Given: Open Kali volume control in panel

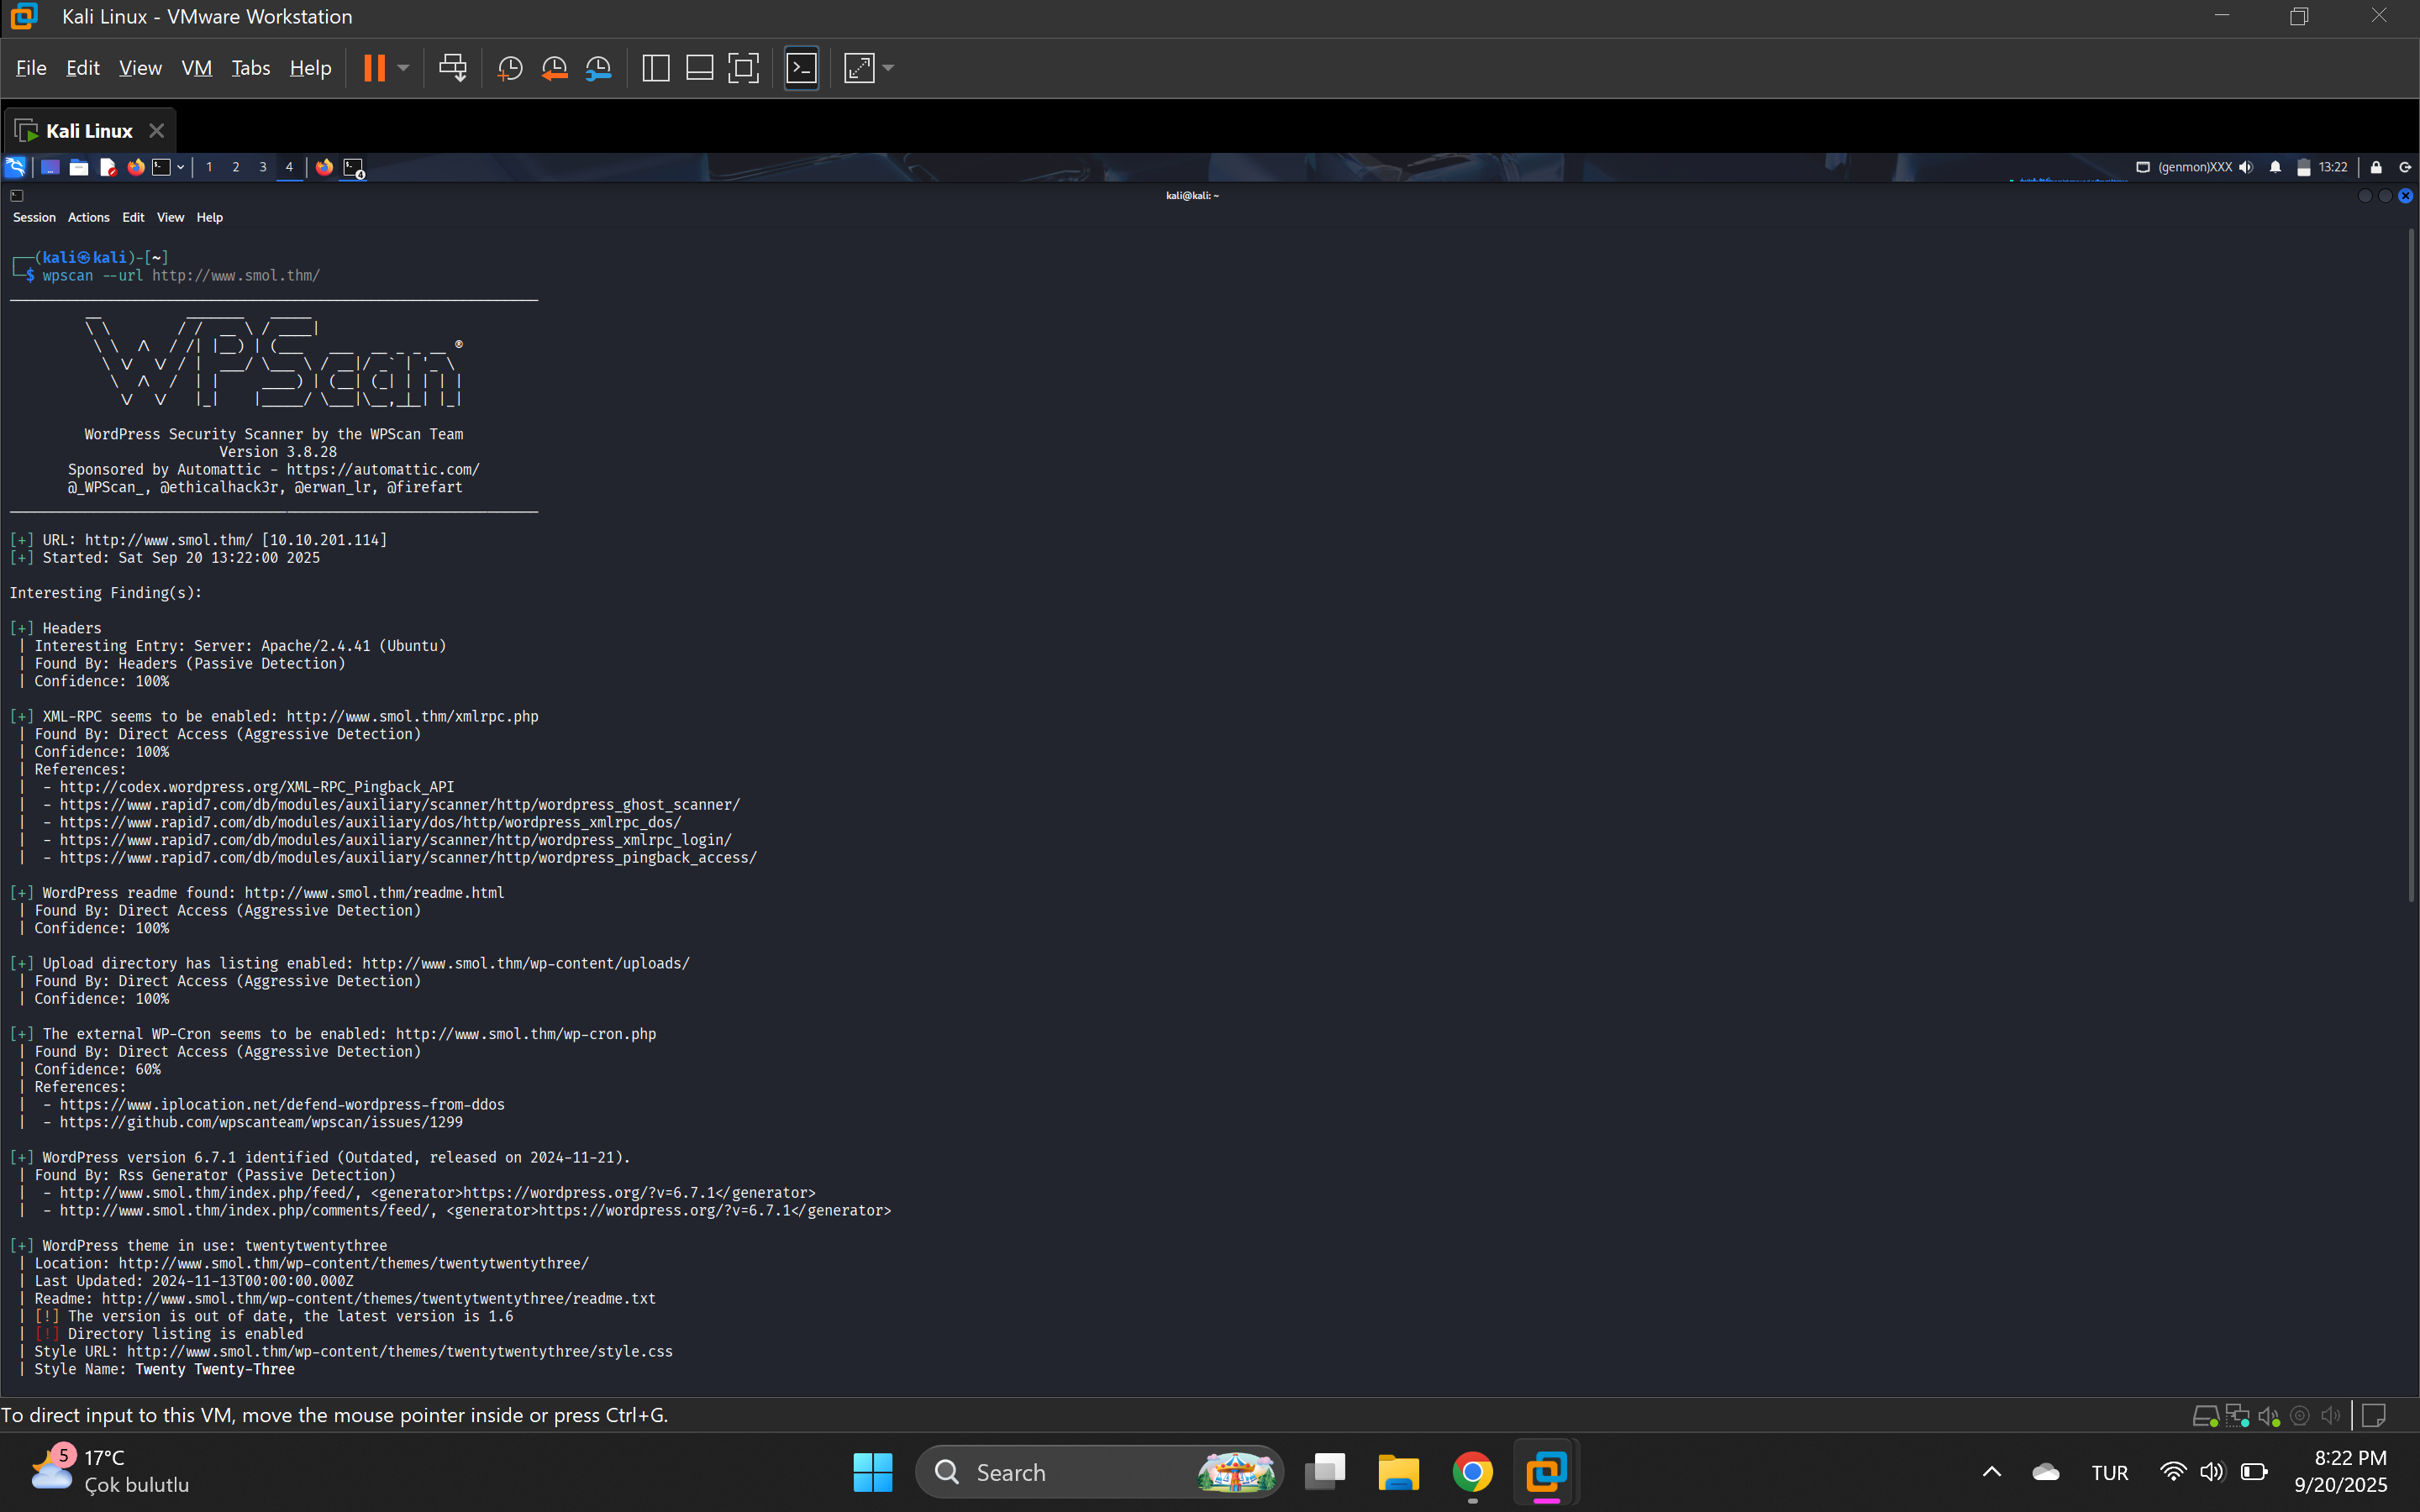Looking at the screenshot, I should 2246,167.
